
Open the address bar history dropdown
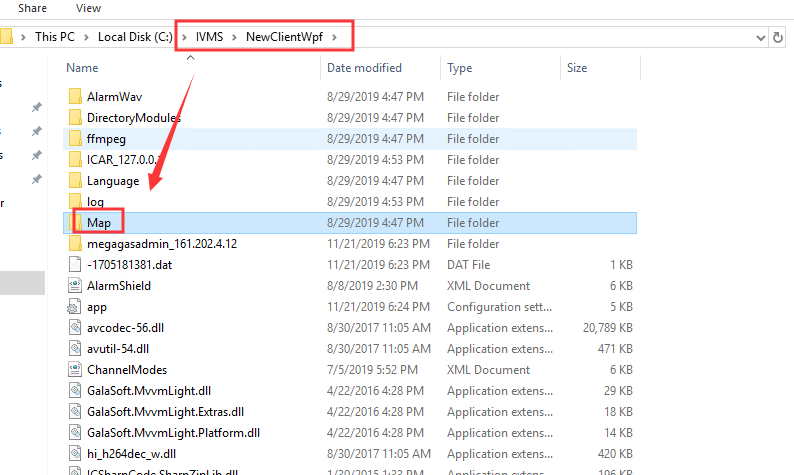point(761,37)
